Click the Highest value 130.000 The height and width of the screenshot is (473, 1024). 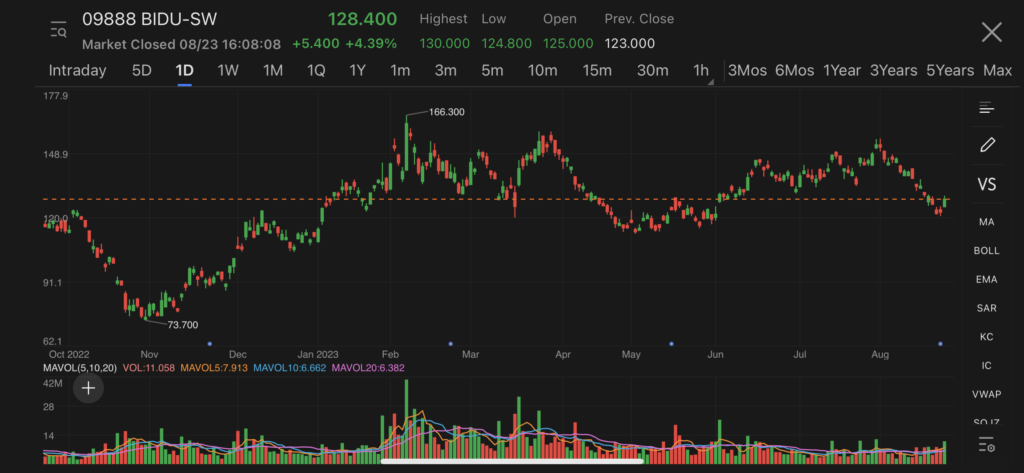444,44
